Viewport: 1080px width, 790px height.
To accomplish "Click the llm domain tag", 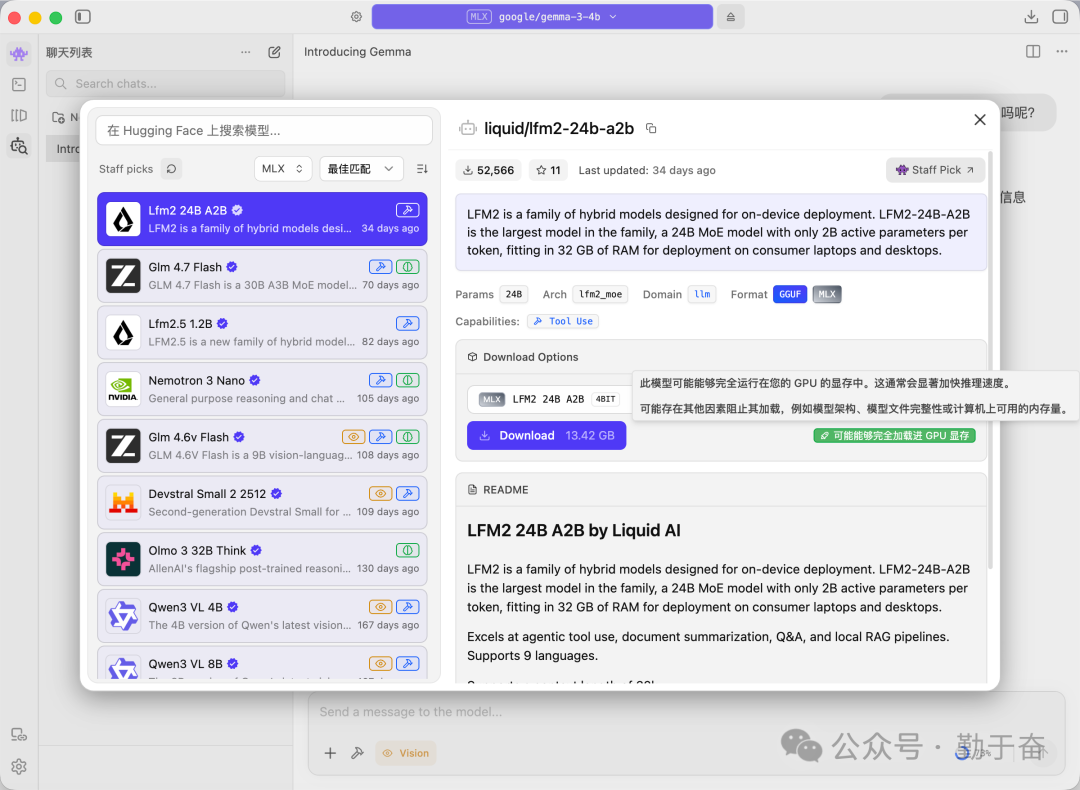I will coord(702,294).
